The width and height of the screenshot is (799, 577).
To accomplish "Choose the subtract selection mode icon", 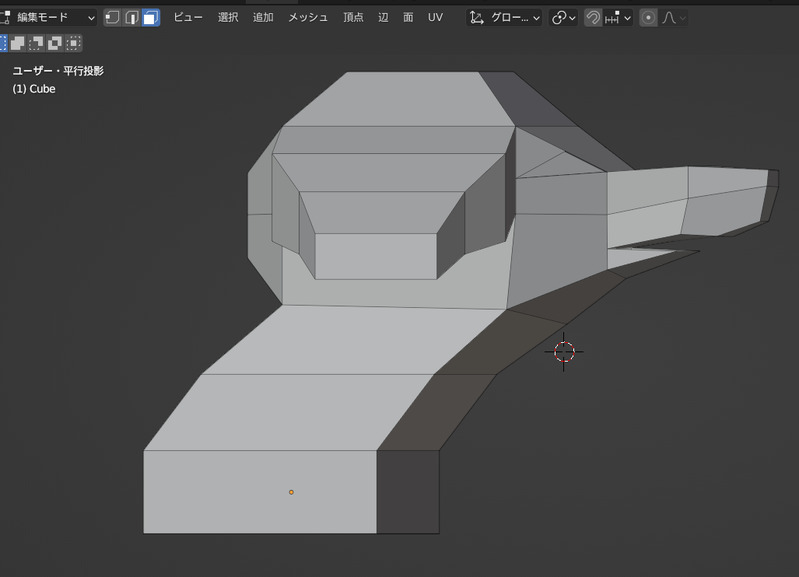I will point(37,43).
